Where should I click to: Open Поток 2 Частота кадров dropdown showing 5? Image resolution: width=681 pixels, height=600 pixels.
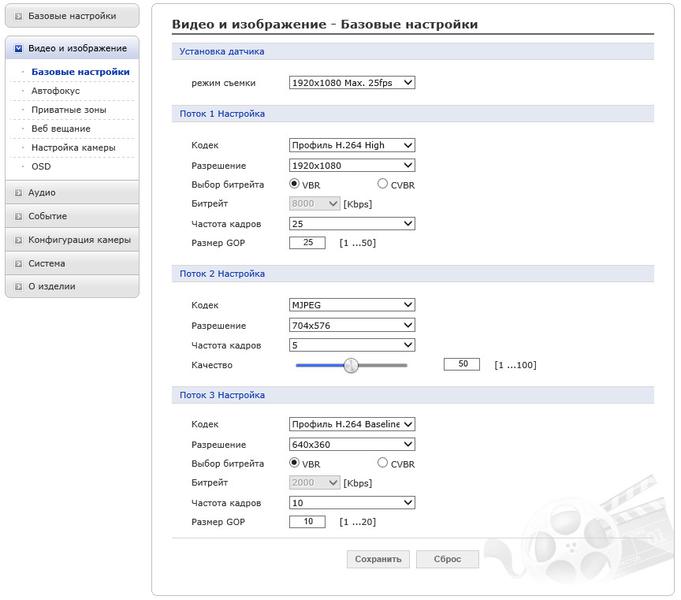coord(352,345)
